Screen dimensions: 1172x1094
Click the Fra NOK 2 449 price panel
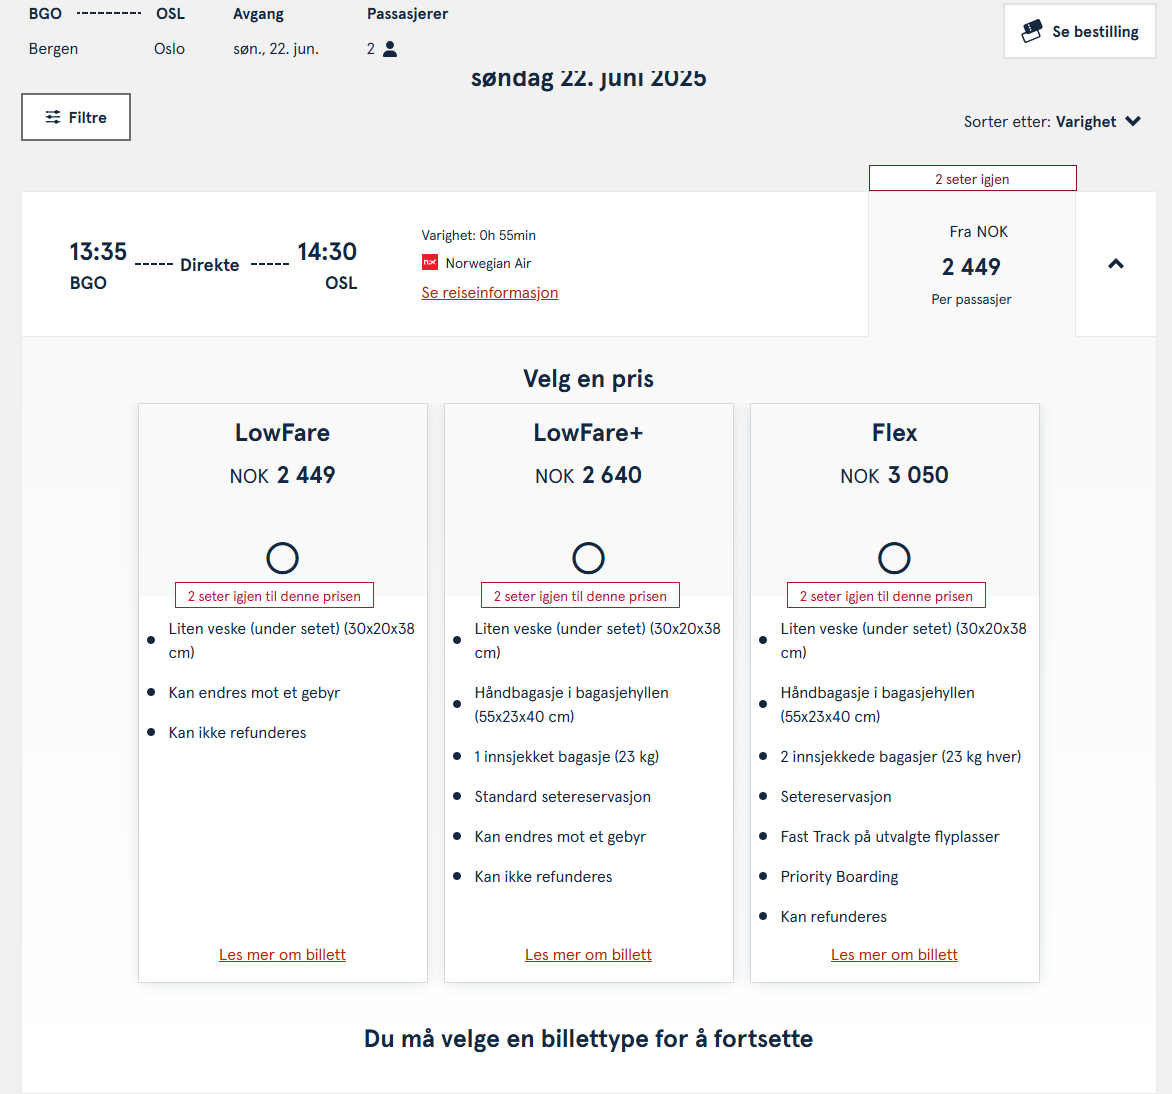[971, 265]
